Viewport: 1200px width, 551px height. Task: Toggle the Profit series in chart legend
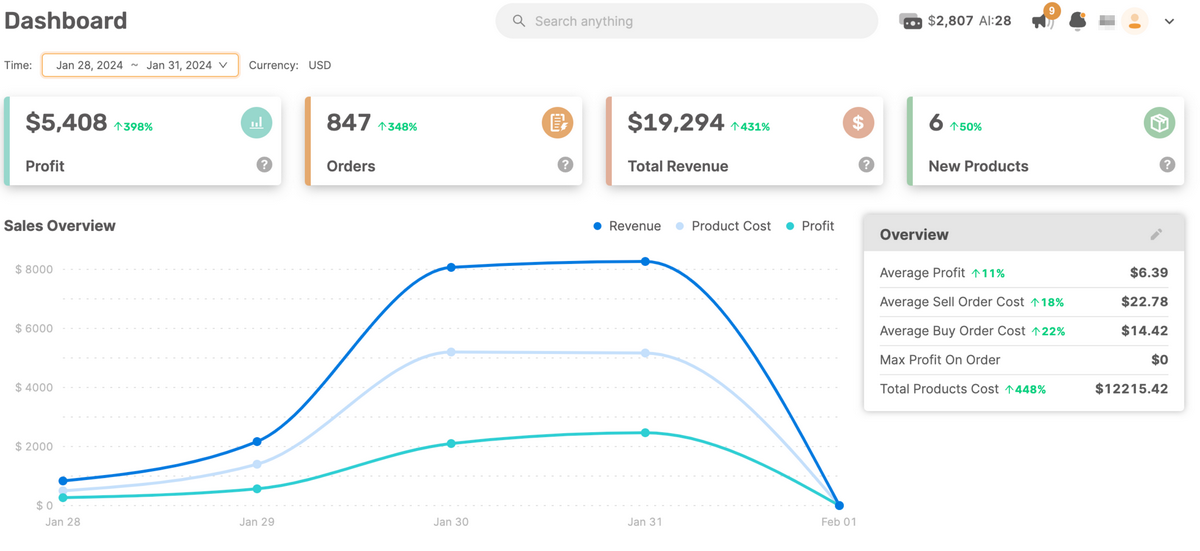(810, 226)
